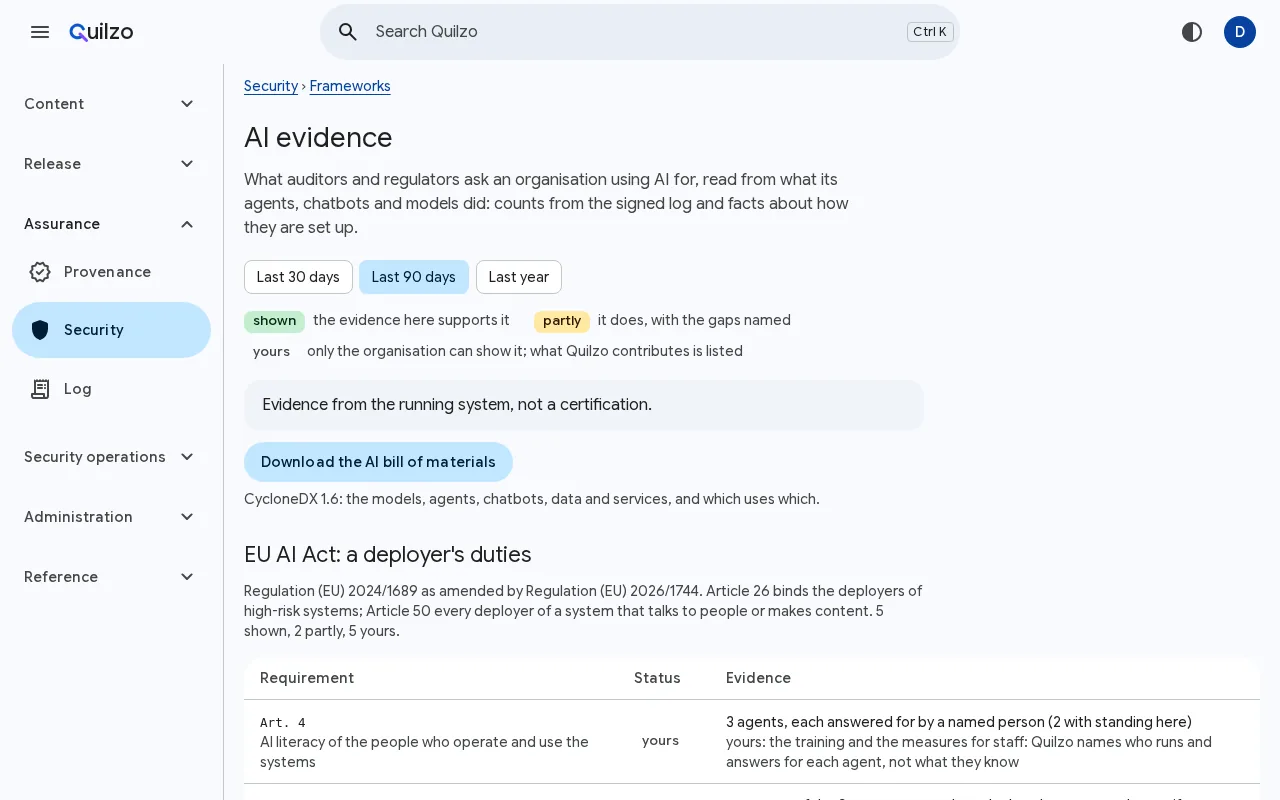Screen dimensions: 1280x800
Task: Open the user avatar D menu
Action: point(1240,32)
